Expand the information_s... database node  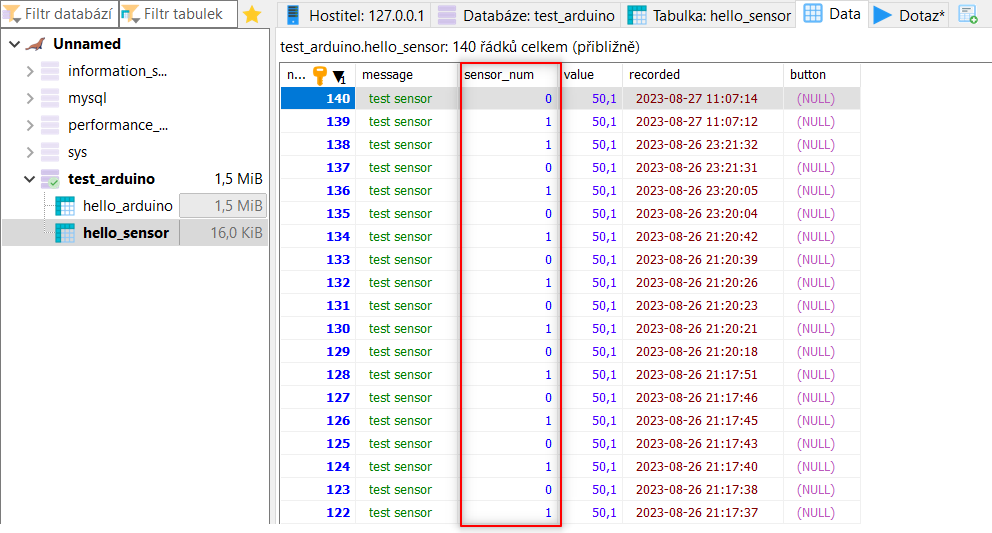(29, 71)
